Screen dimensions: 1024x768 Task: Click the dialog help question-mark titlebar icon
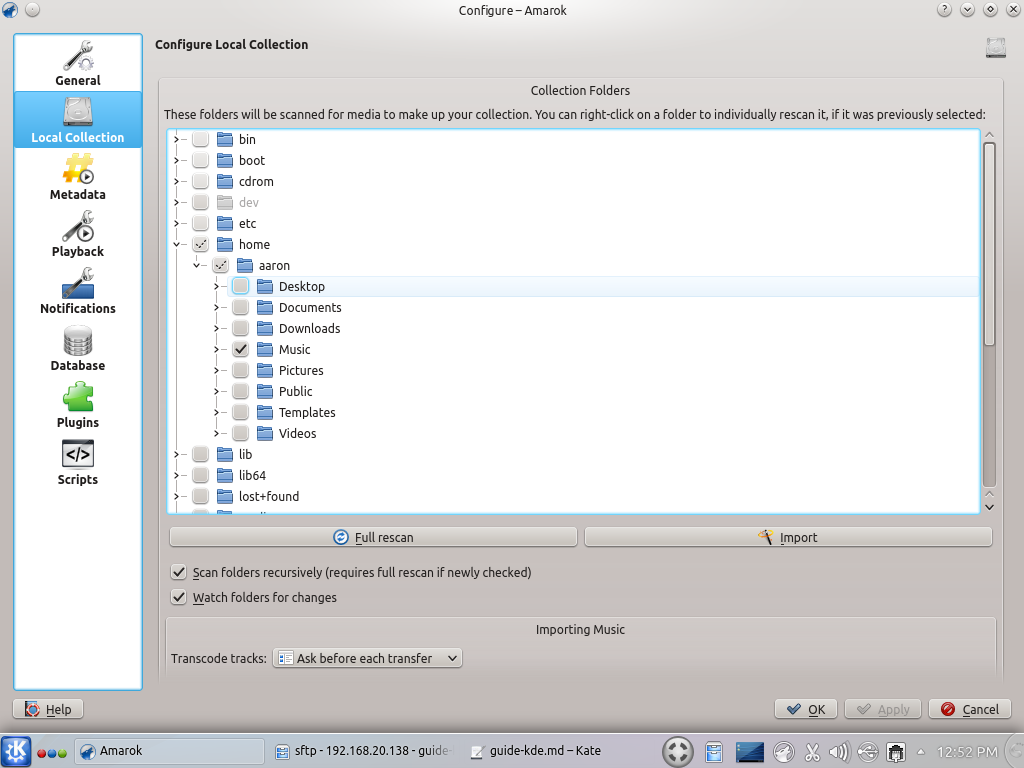click(944, 10)
